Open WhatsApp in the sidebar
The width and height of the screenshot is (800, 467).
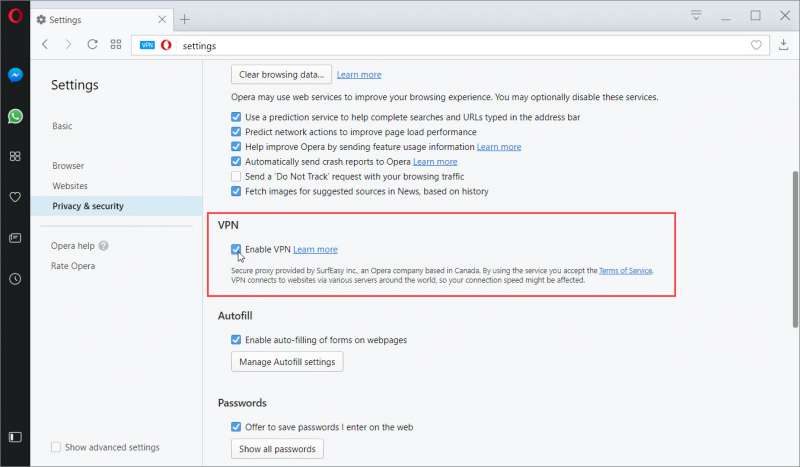[x=15, y=116]
